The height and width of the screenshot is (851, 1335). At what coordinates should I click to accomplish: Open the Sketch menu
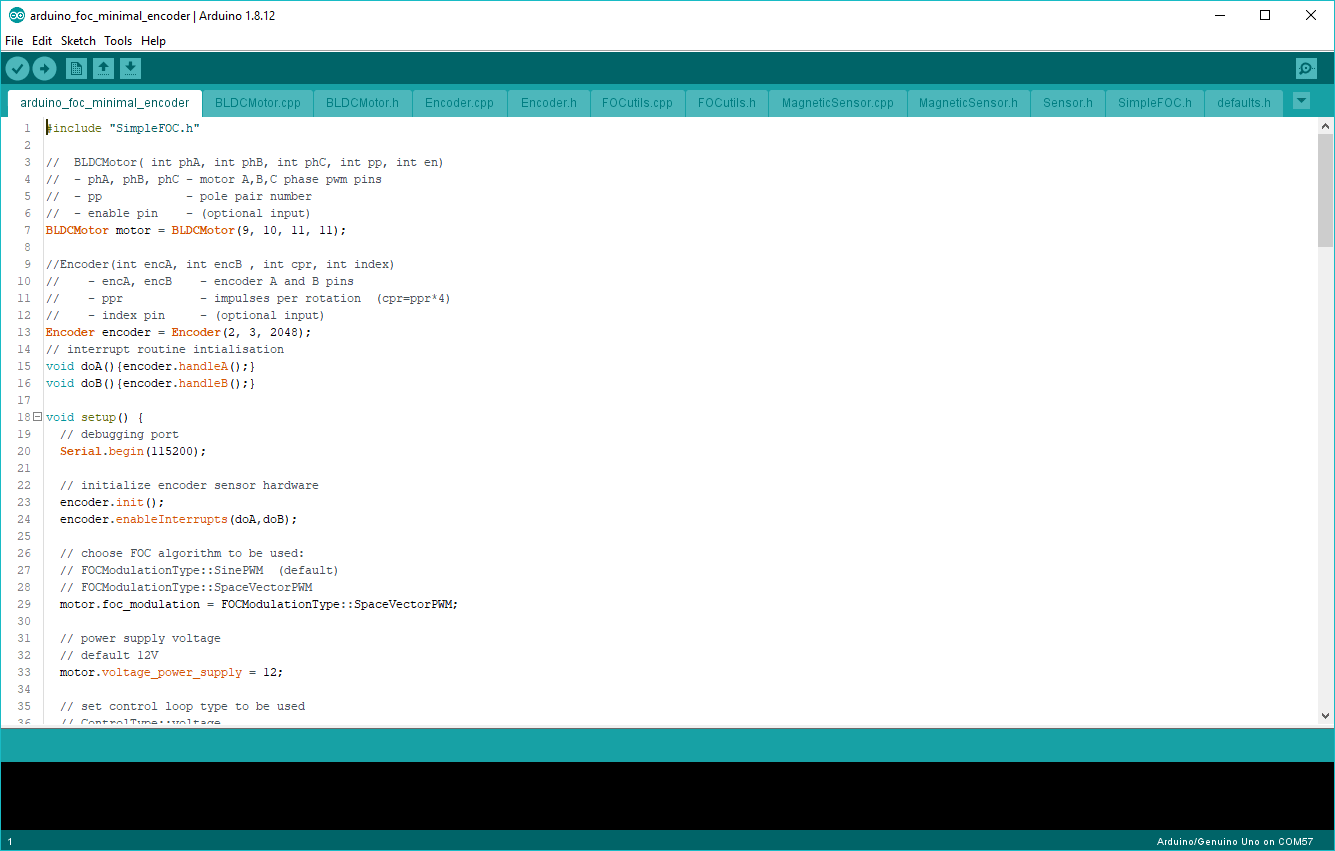pos(78,41)
